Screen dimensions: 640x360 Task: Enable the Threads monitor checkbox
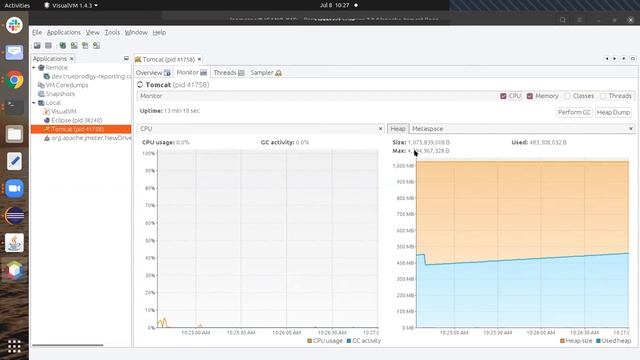point(603,96)
